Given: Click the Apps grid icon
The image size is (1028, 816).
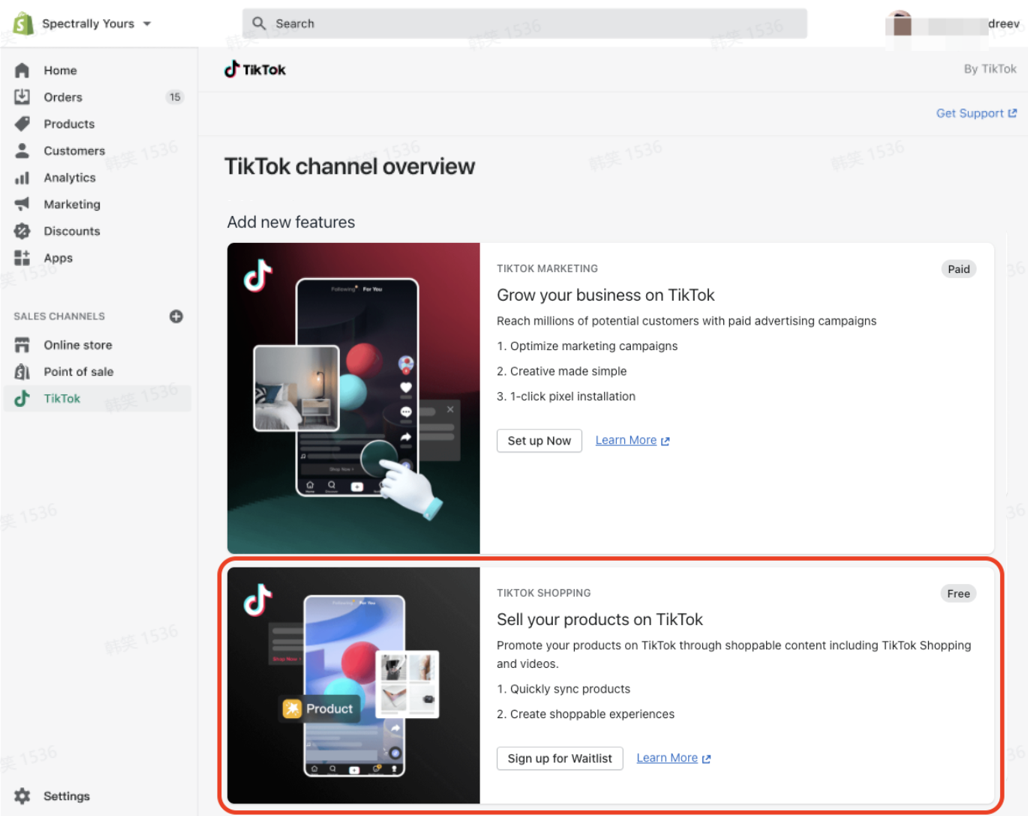Looking at the screenshot, I should pos(22,258).
